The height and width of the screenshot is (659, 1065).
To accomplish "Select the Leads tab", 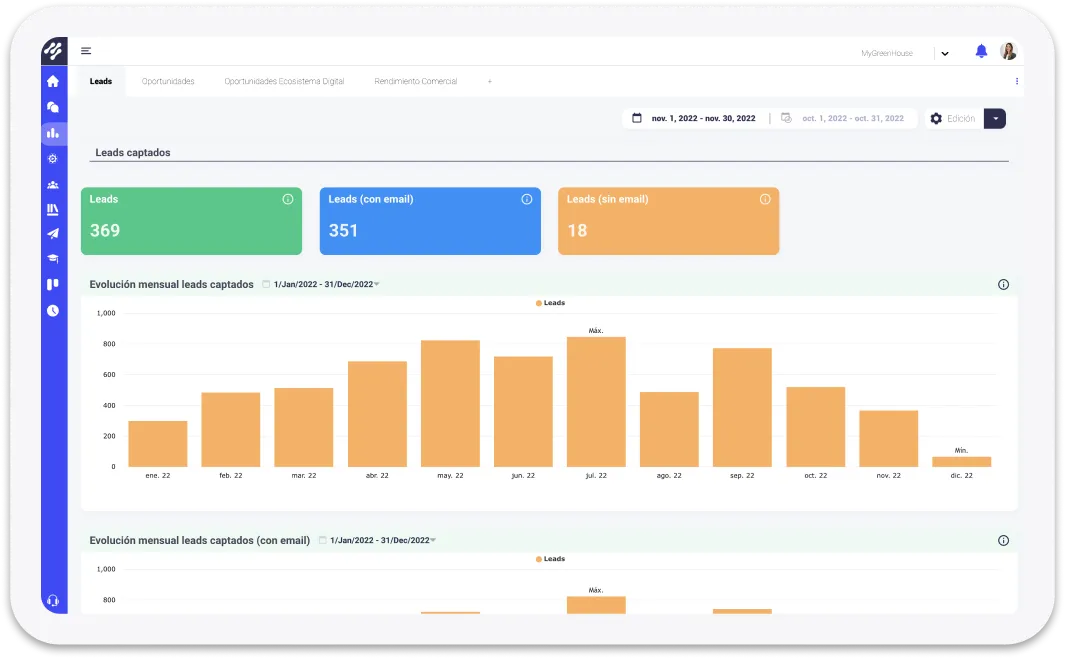I will click(x=101, y=82).
